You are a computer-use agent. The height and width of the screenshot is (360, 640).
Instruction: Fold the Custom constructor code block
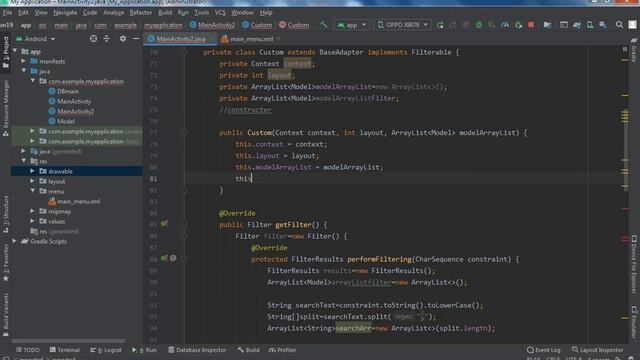184,133
